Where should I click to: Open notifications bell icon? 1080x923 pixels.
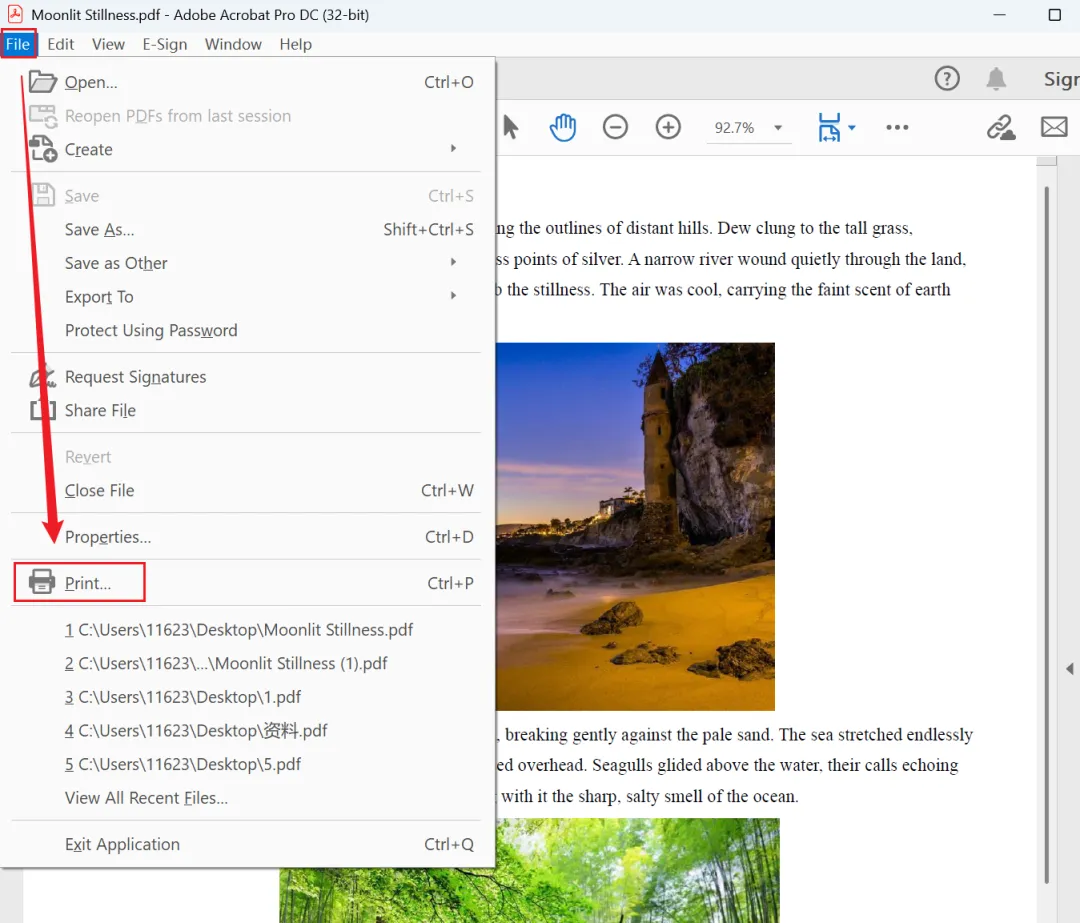click(996, 79)
